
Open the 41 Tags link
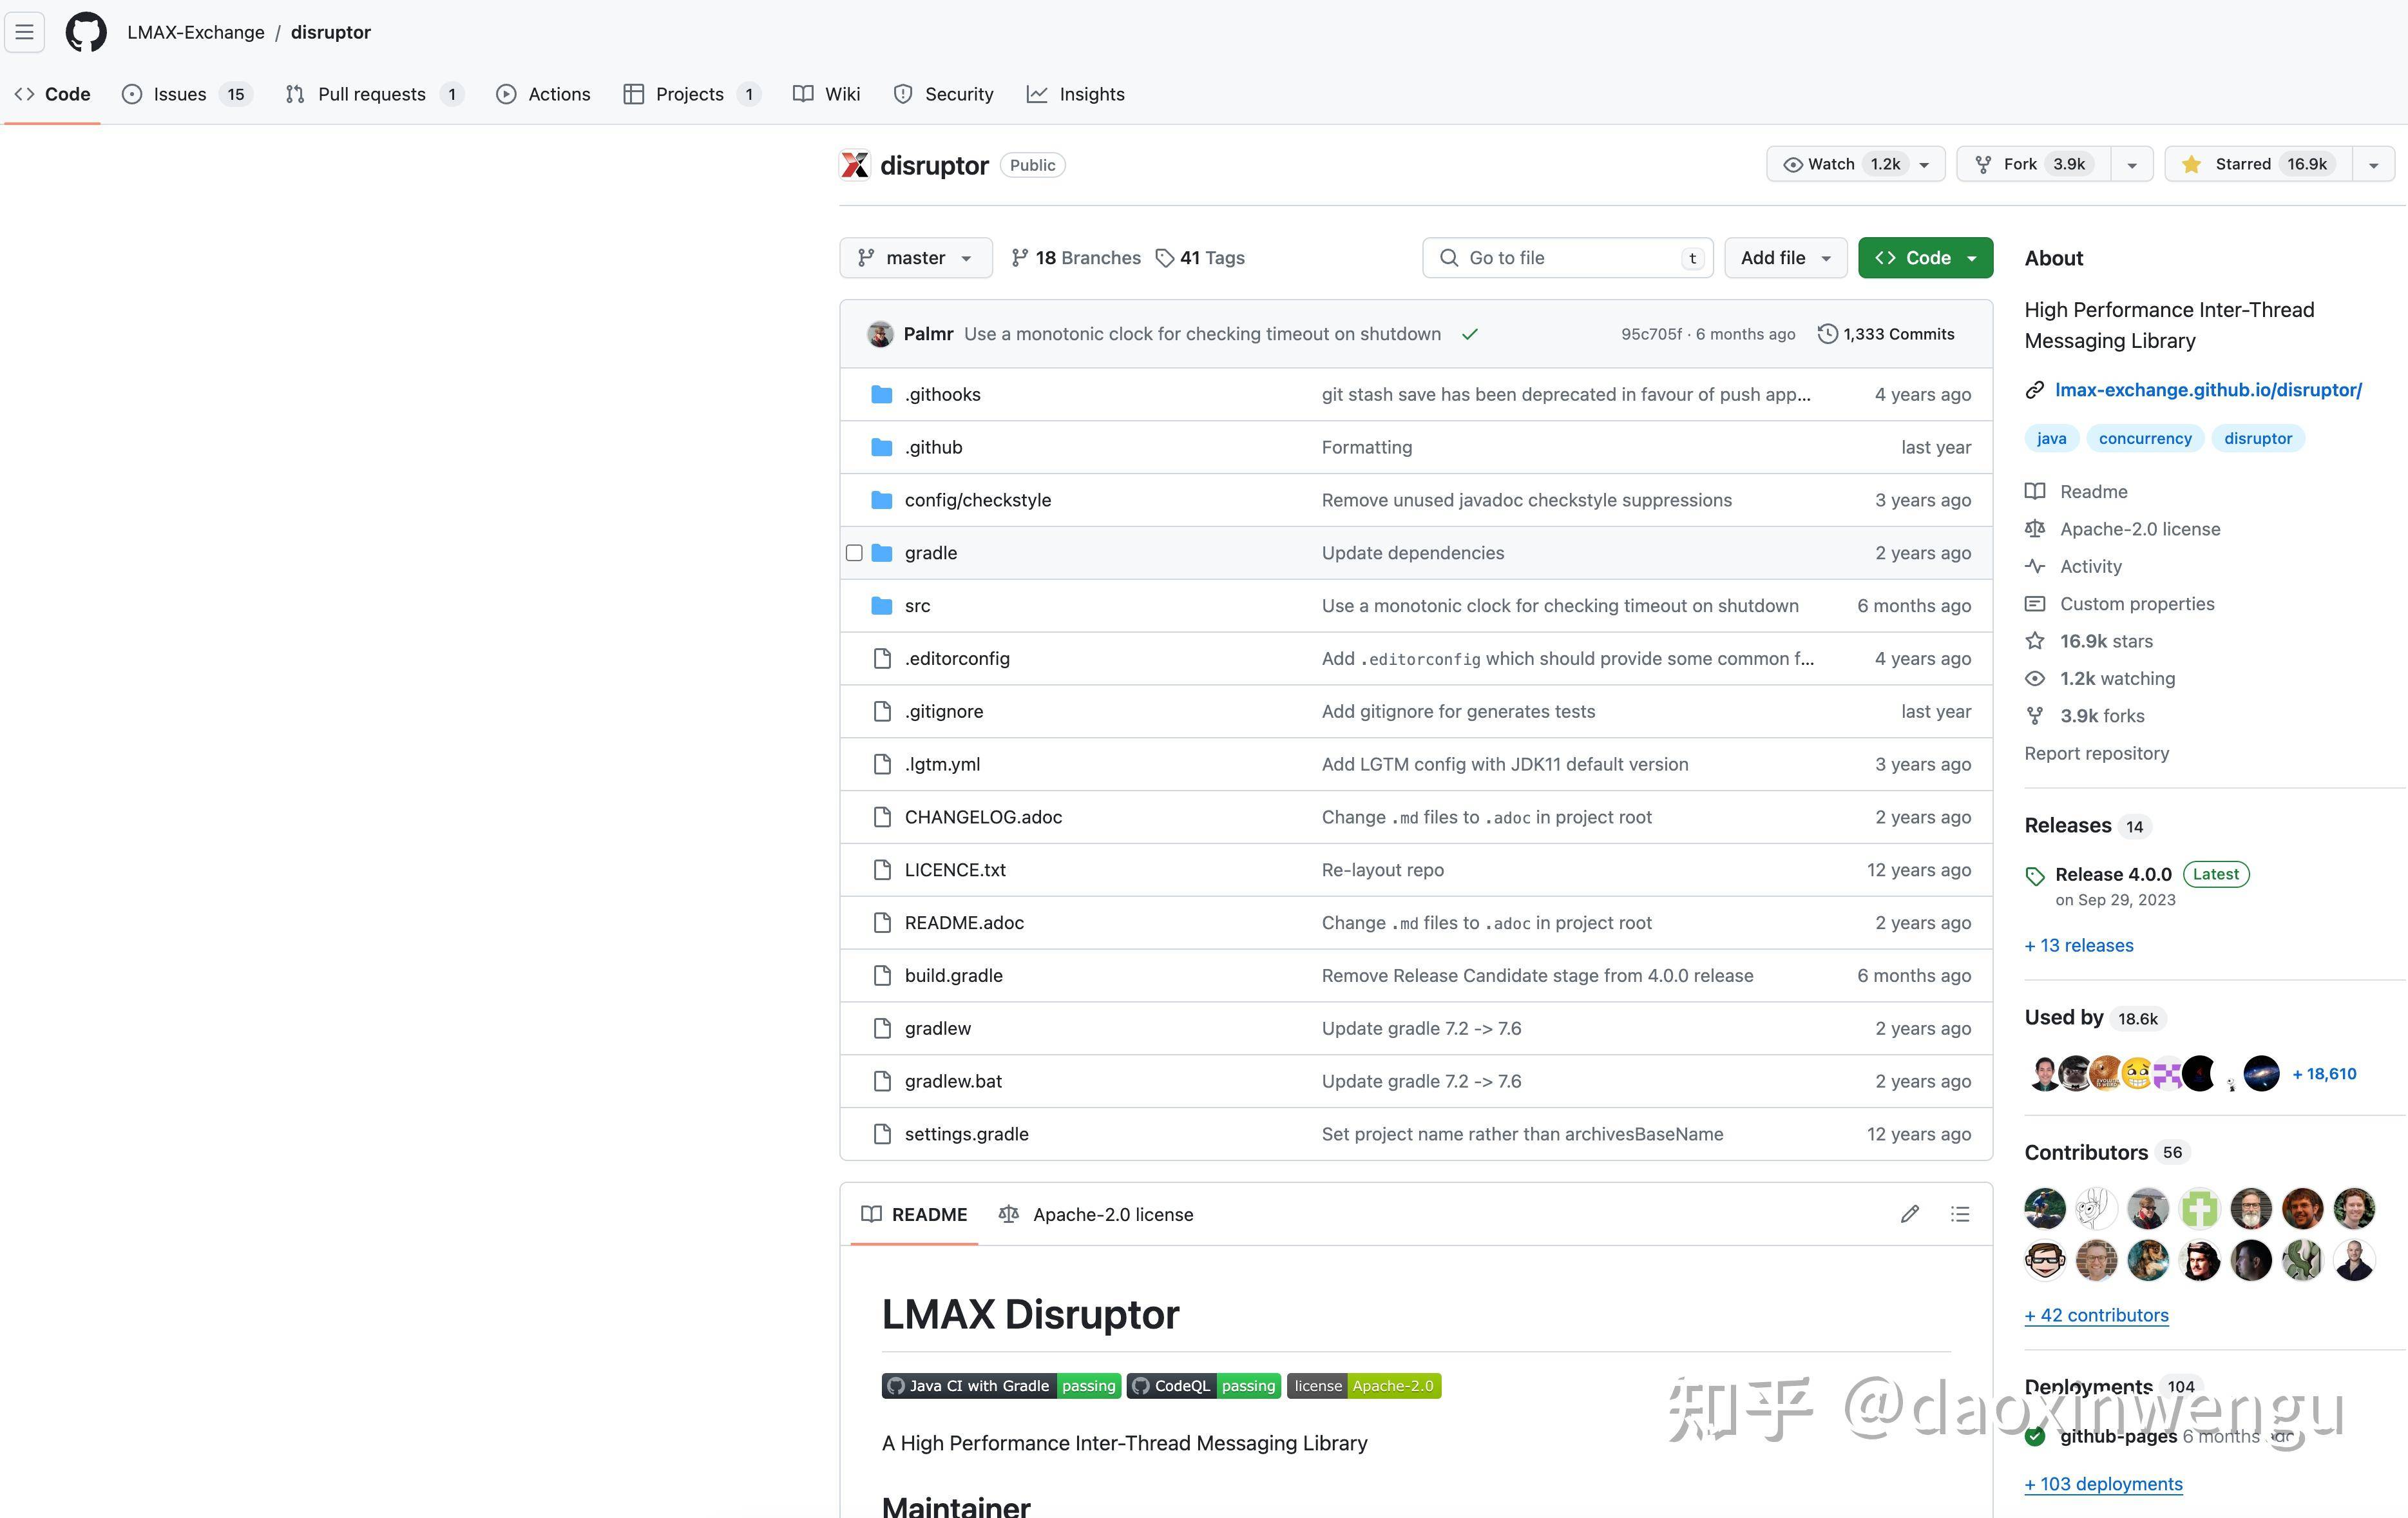1200,258
